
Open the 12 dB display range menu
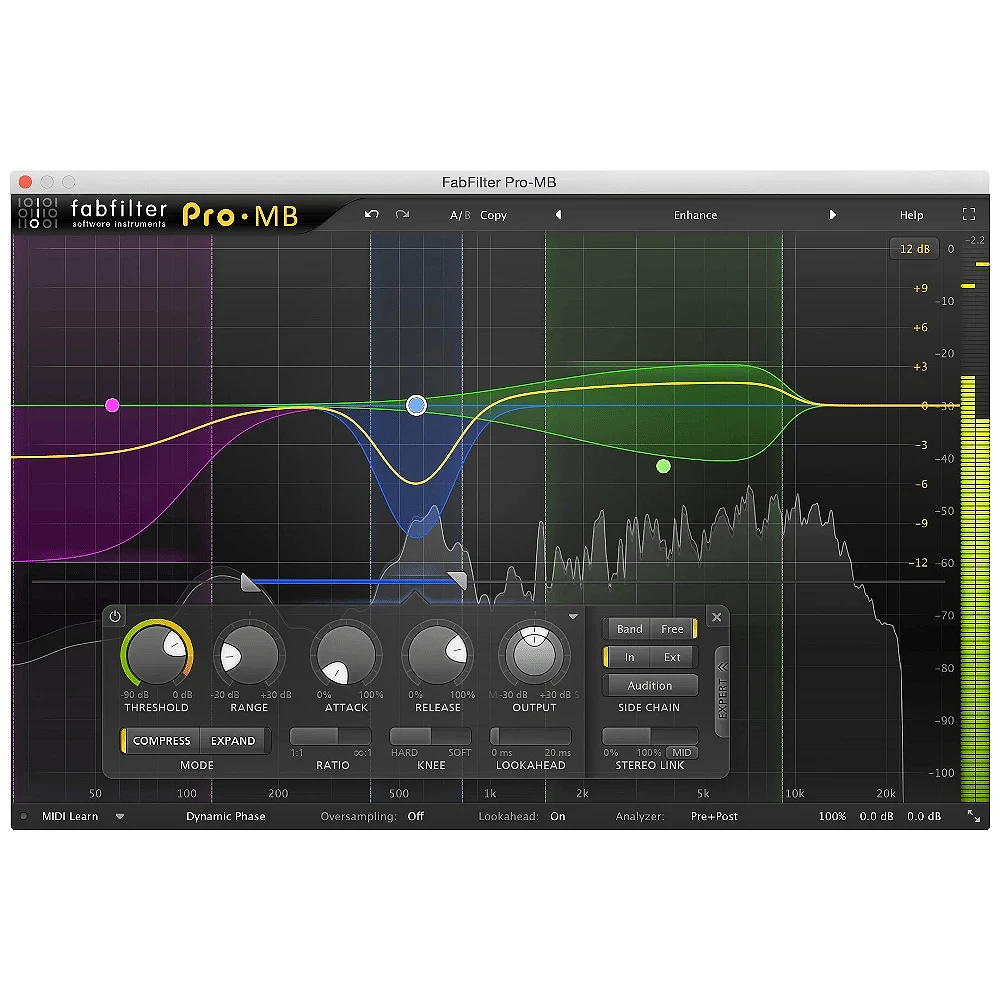click(x=914, y=249)
